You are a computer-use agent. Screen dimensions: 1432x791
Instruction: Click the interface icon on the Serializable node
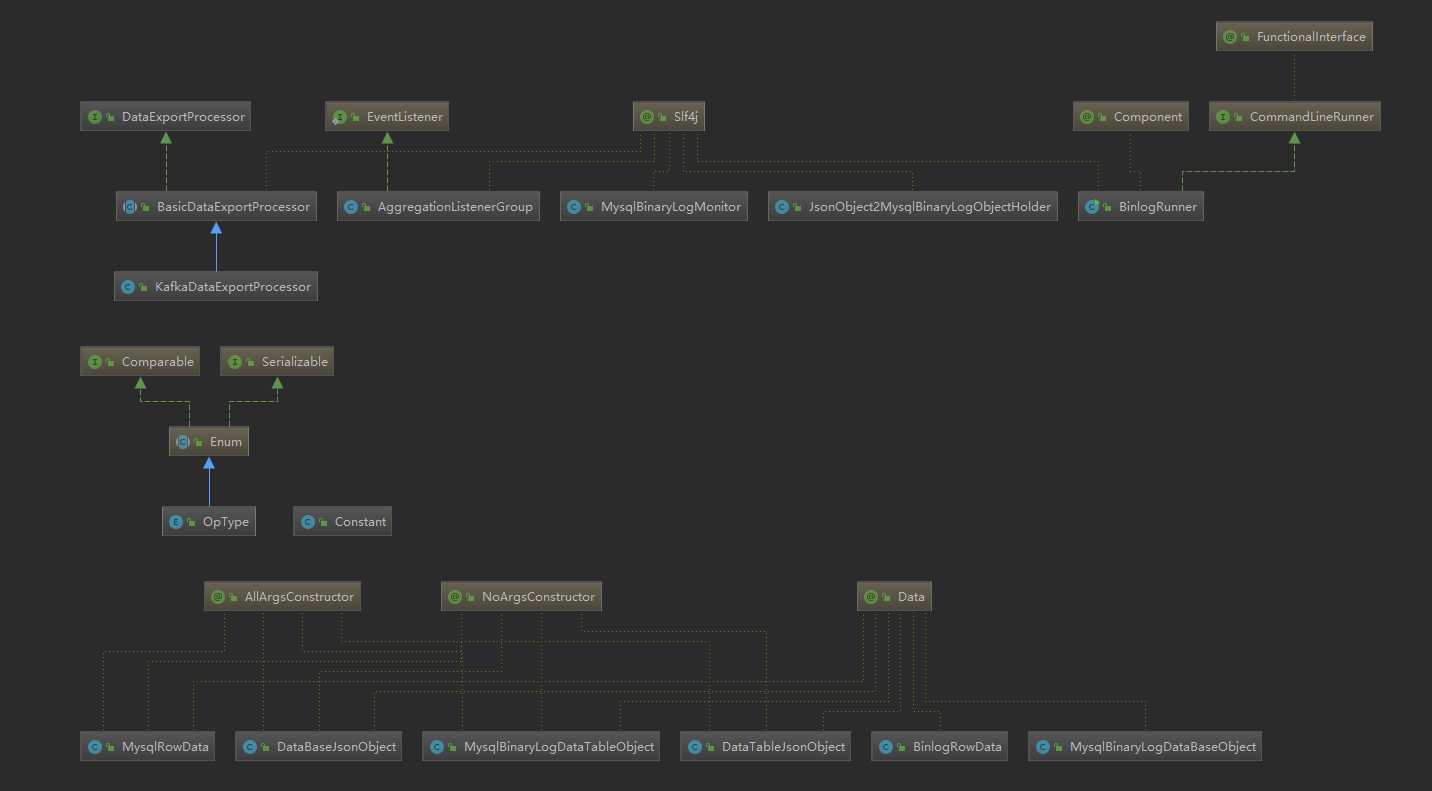[235, 362]
